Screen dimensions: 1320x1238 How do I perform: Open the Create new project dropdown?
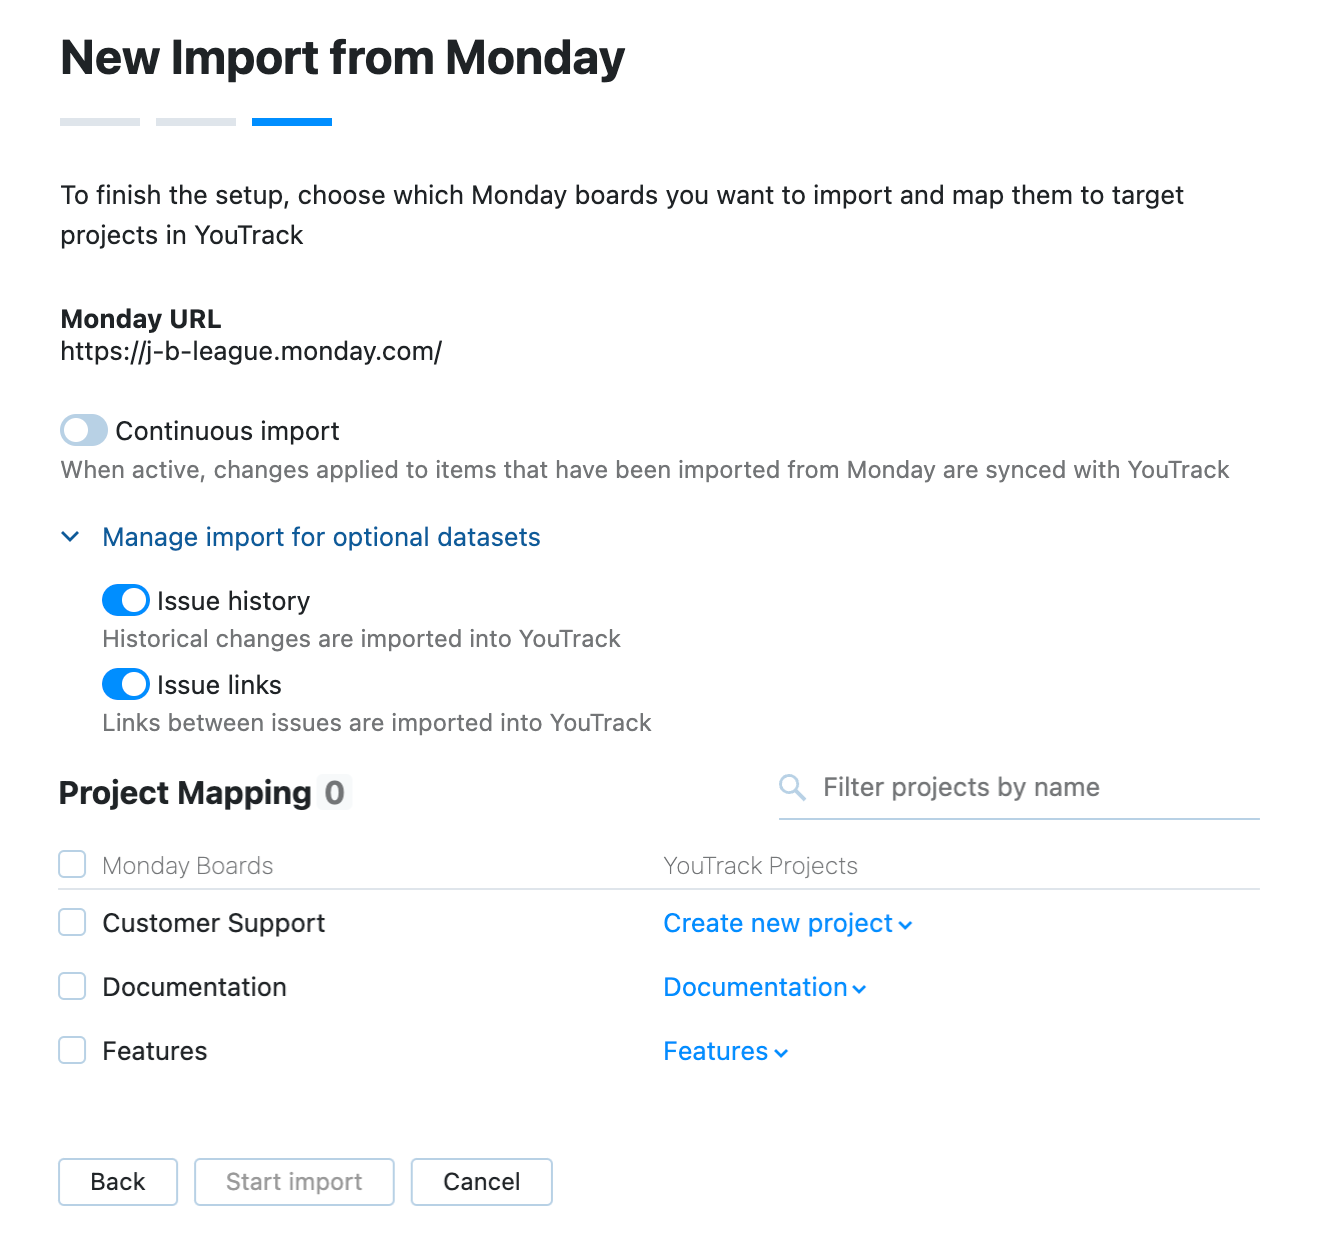pyautogui.click(x=787, y=923)
